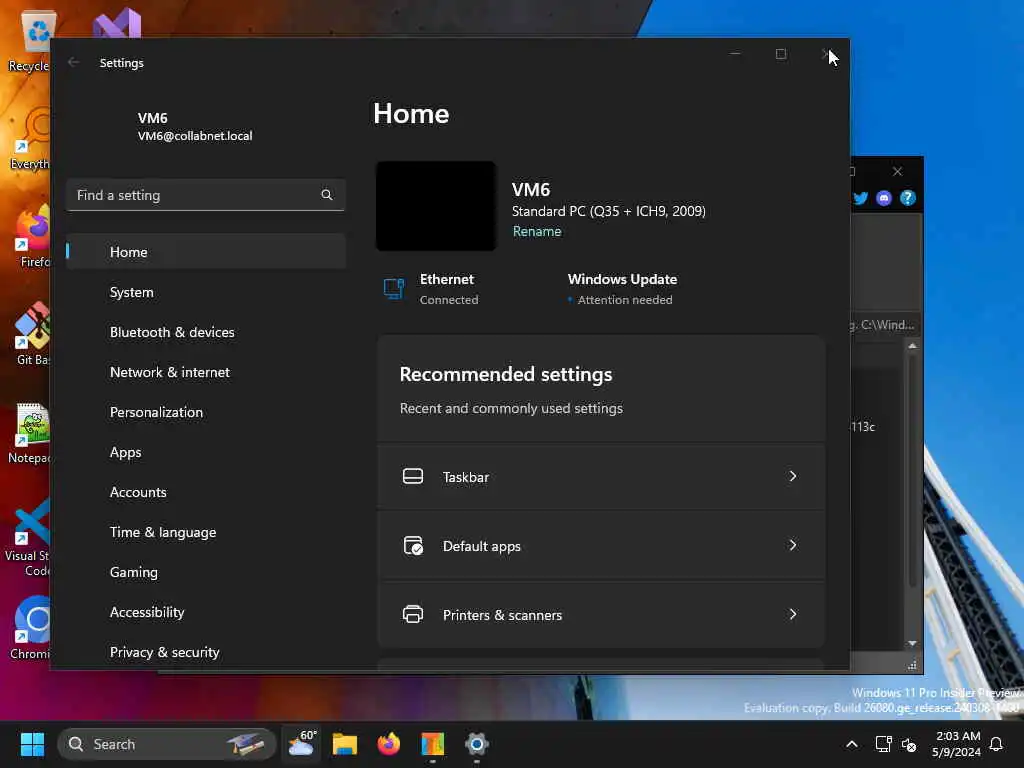
Task: Open the notification bell
Action: 996,744
